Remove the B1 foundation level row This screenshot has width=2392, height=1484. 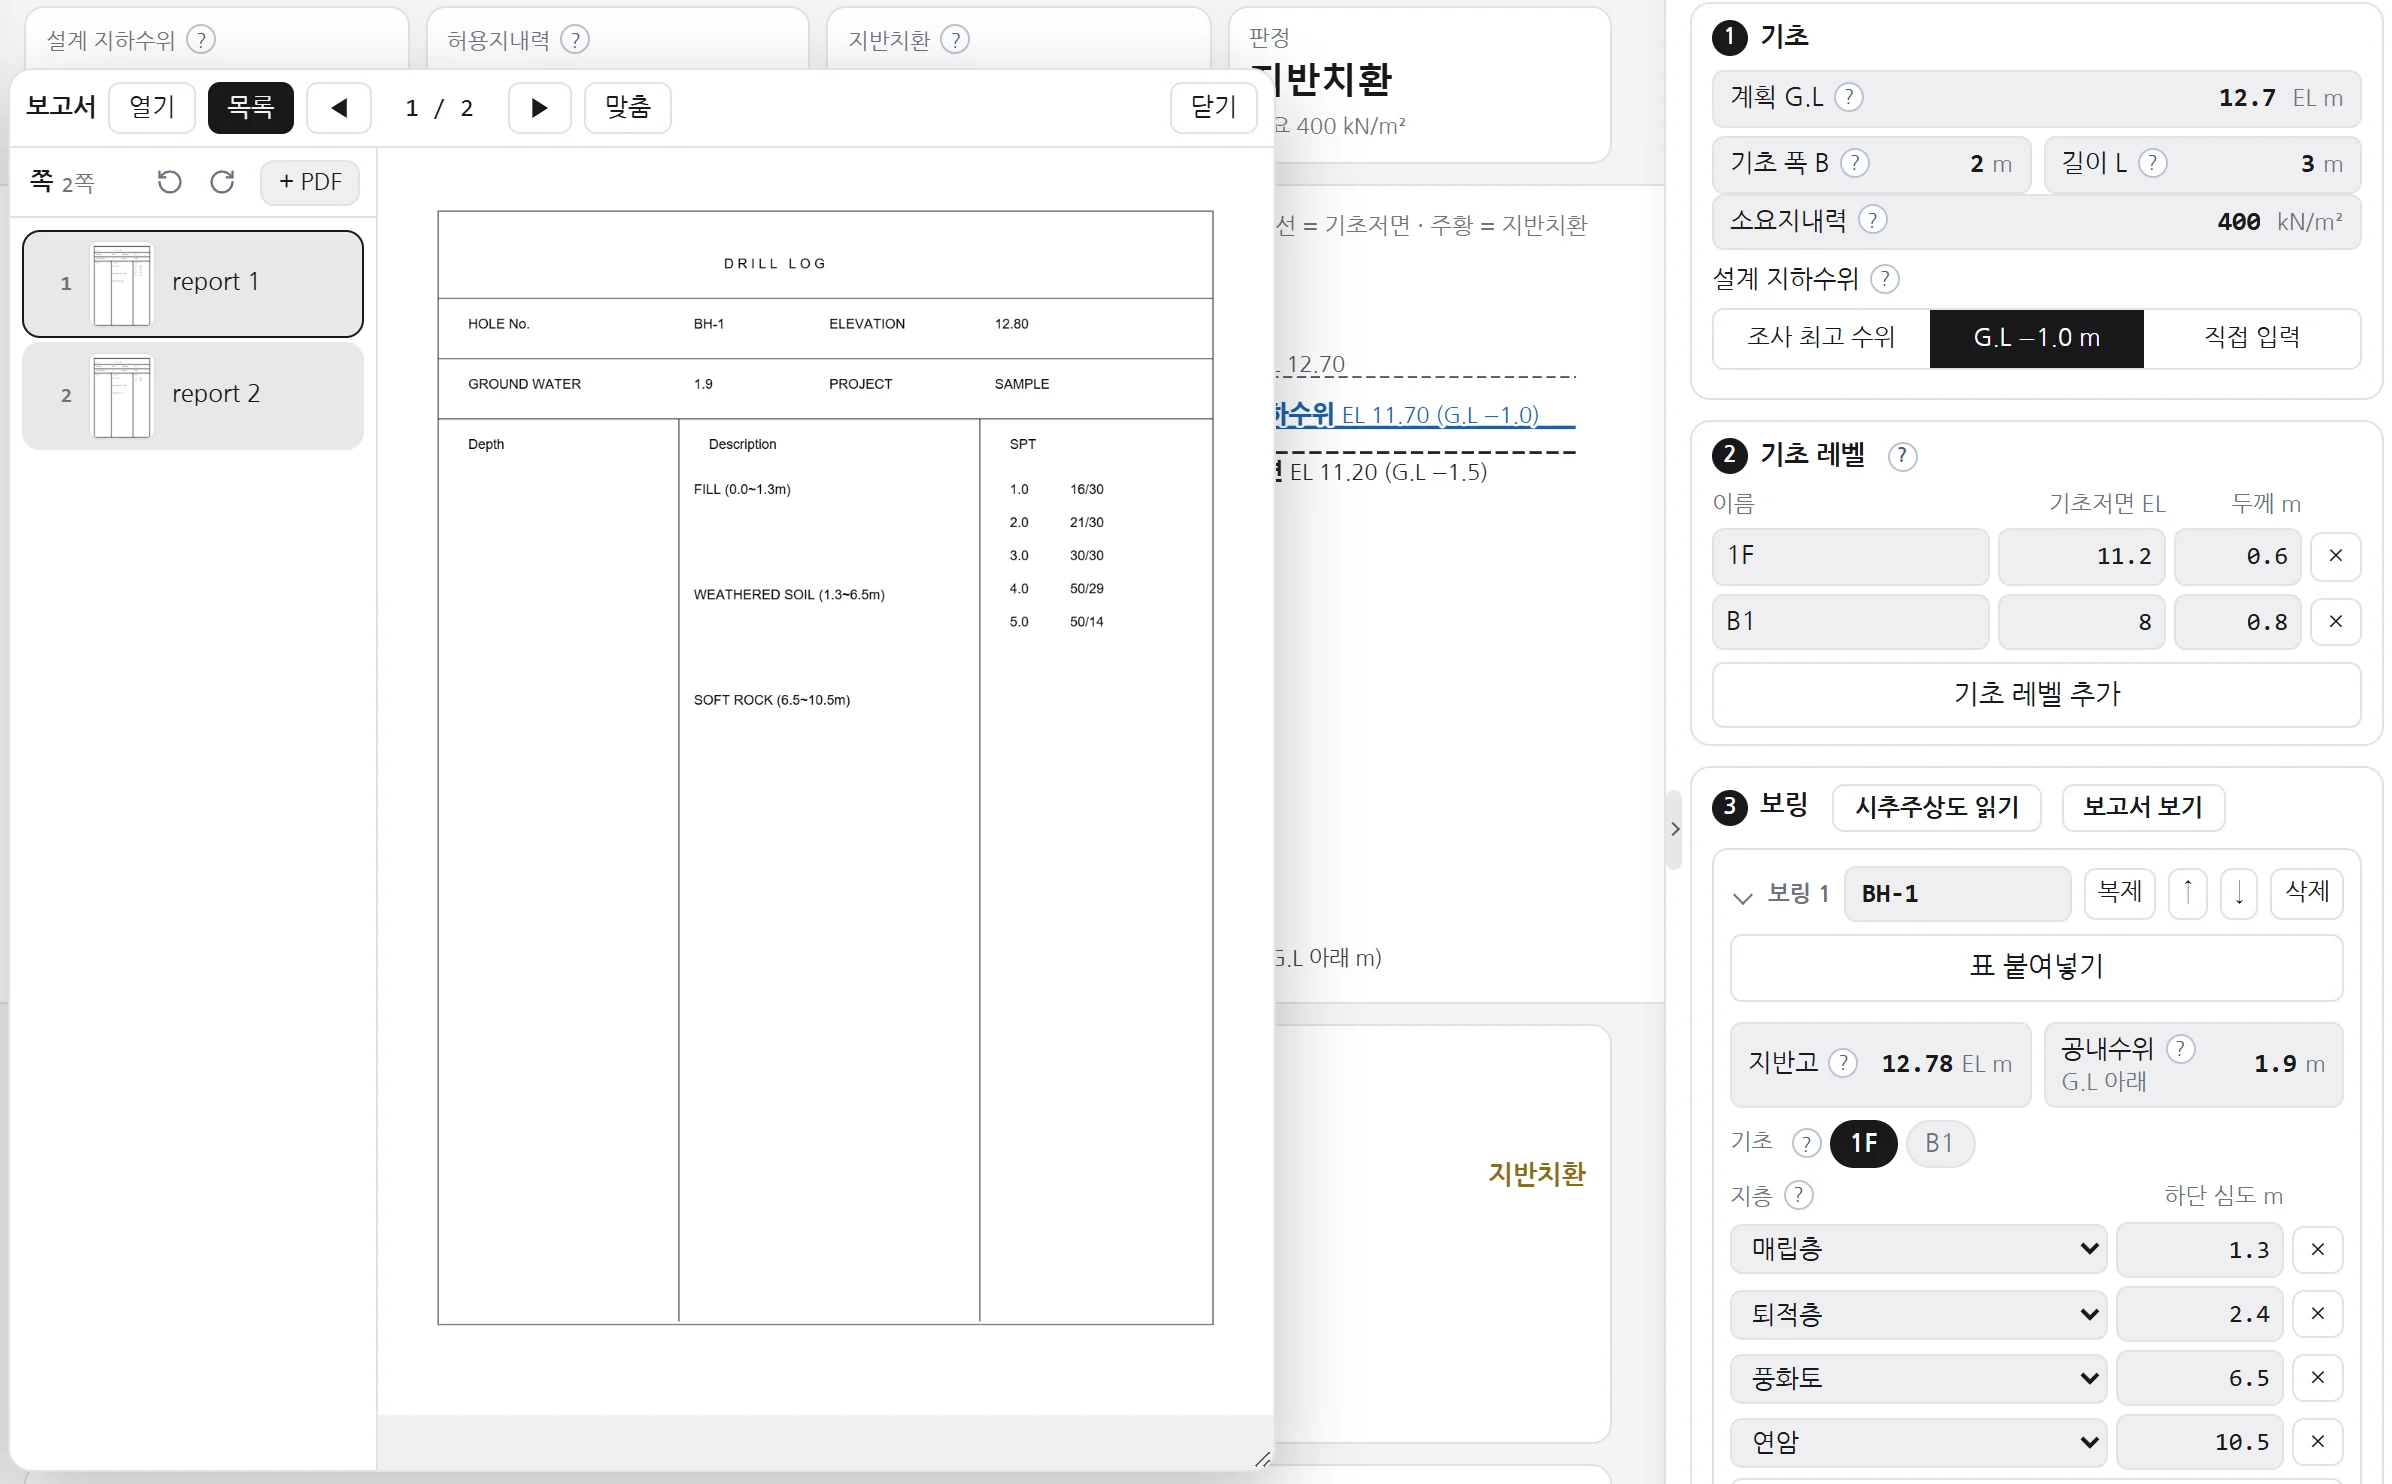point(2336,622)
